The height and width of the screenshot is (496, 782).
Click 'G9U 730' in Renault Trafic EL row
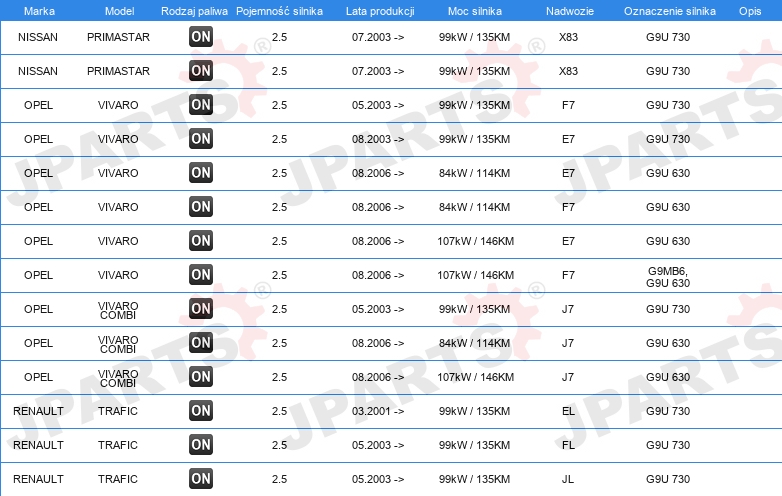[x=668, y=411]
